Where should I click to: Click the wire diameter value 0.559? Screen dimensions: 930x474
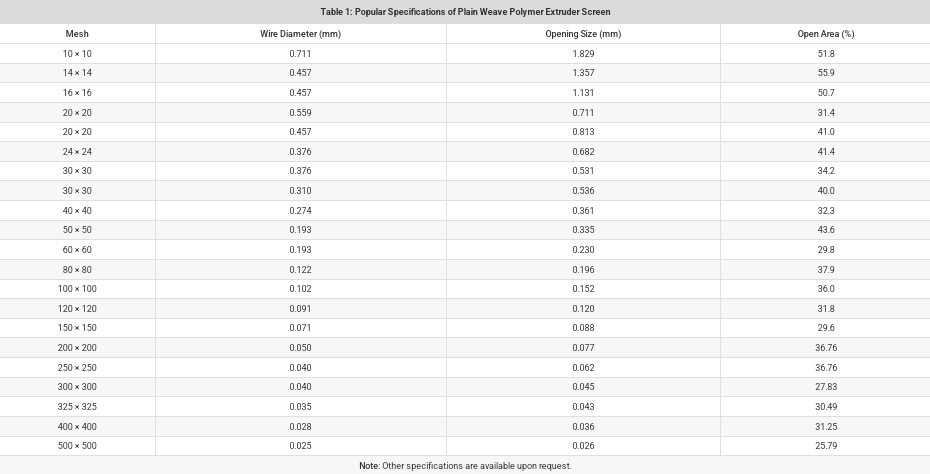pos(301,112)
